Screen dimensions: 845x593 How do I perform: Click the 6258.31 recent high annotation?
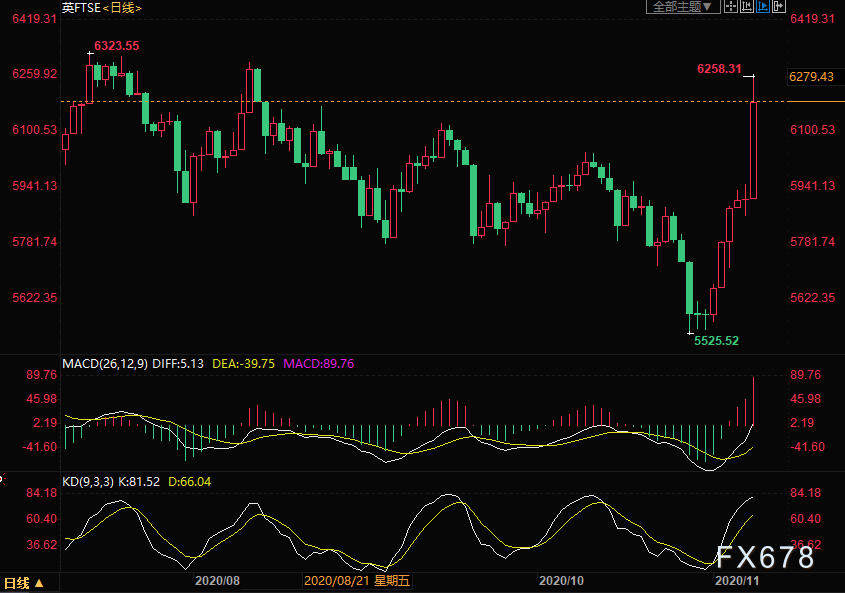point(719,69)
